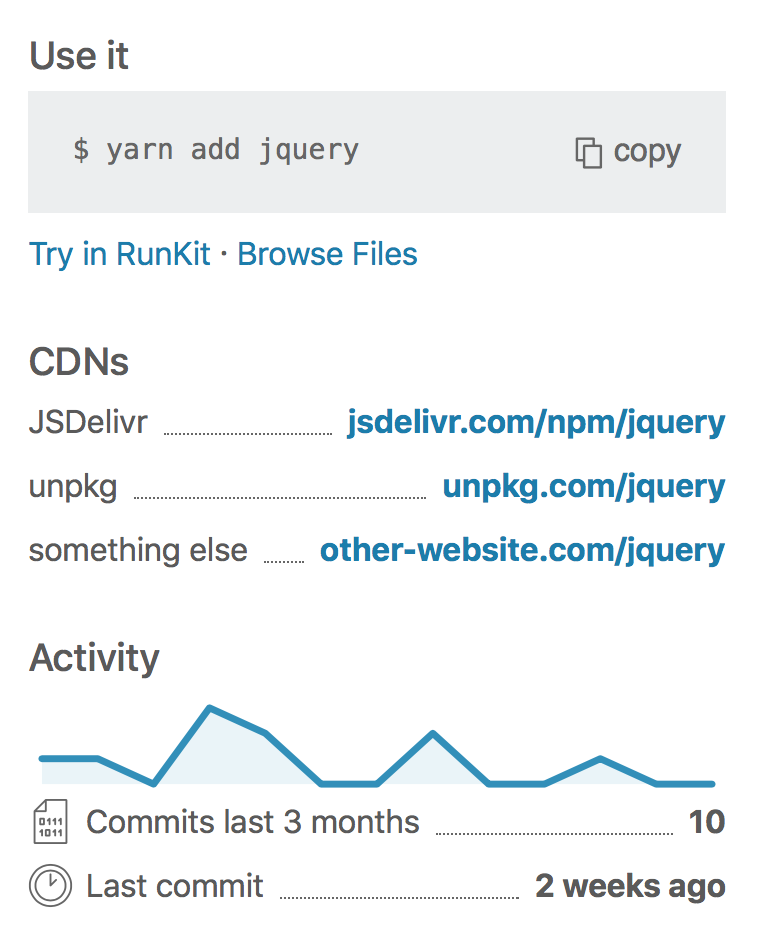Viewport: 766px width, 944px height.
Task: Click the yarn add jquery command text
Action: tap(216, 150)
